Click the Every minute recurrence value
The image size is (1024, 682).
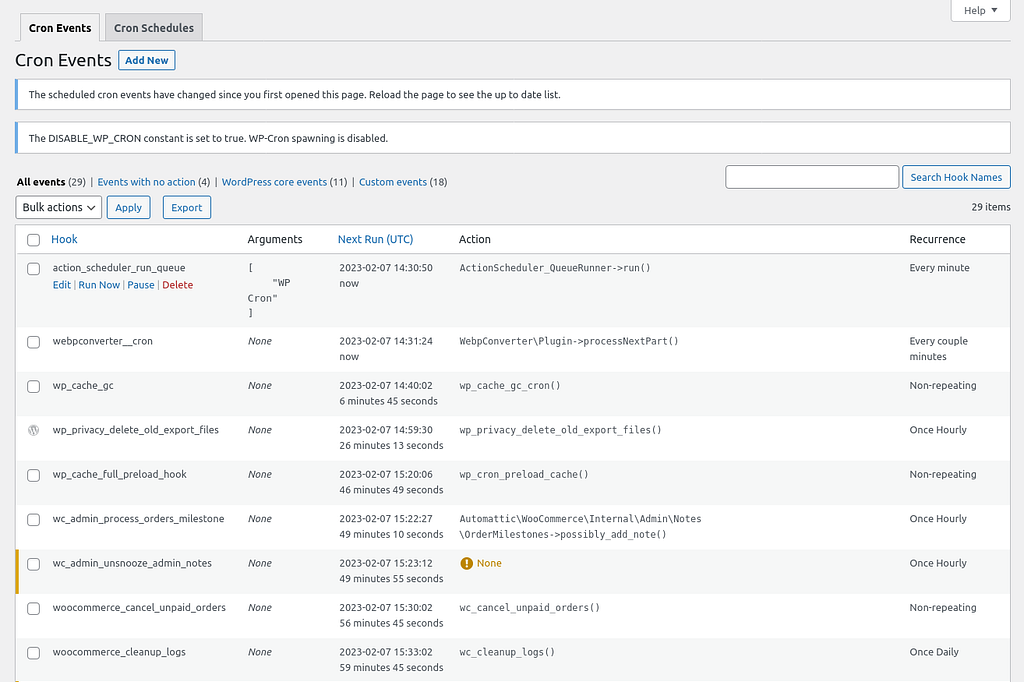(939, 268)
